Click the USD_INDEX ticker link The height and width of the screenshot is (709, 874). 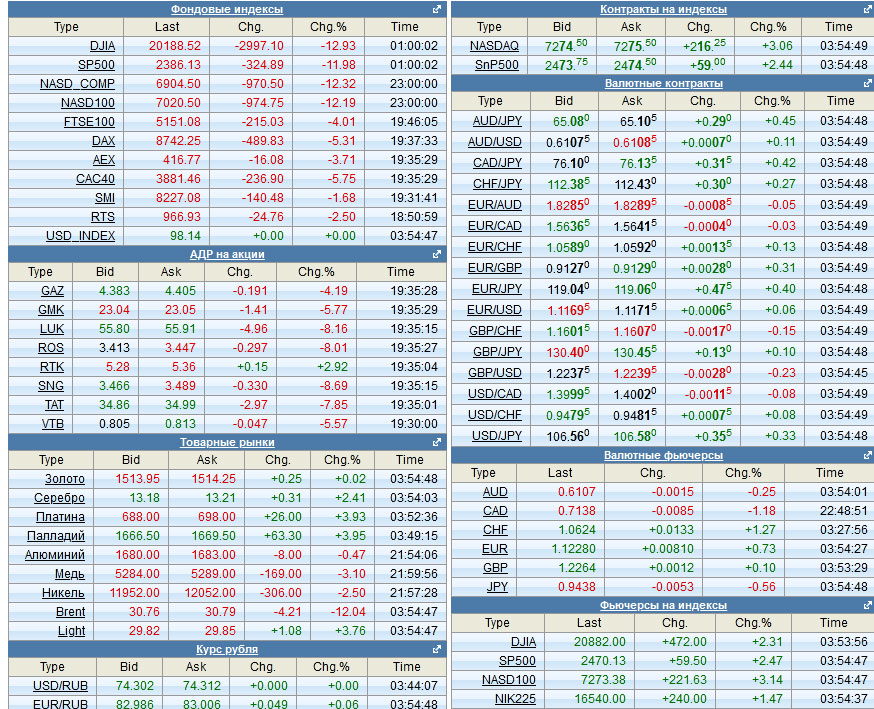[x=80, y=236]
